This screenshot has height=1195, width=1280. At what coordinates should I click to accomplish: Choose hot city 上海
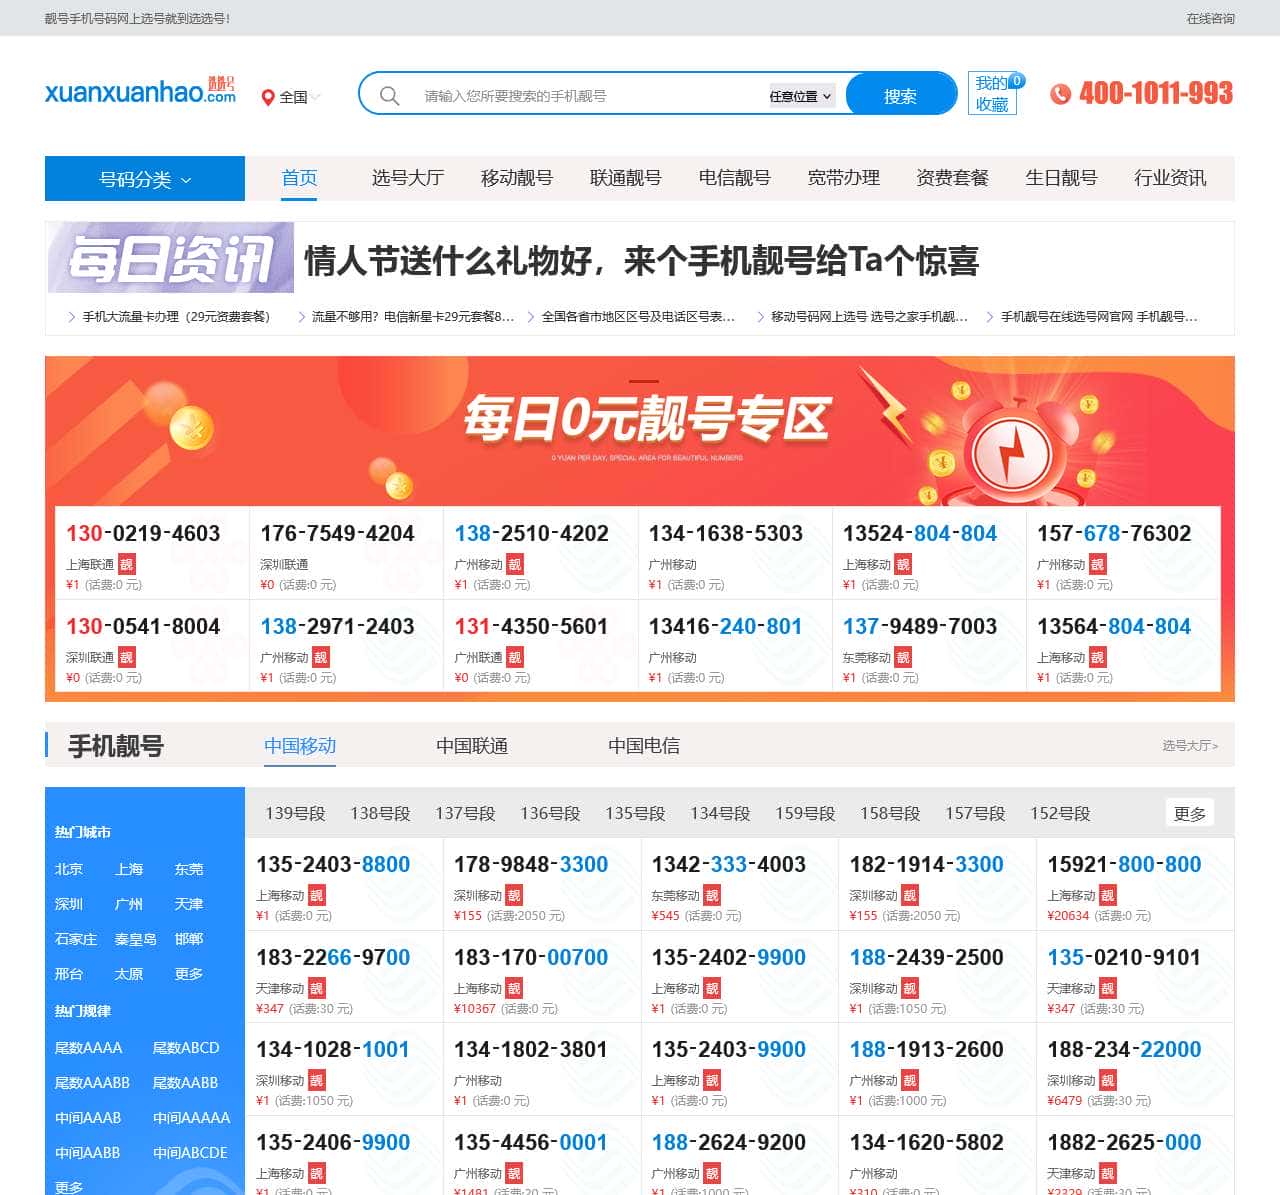click(129, 869)
